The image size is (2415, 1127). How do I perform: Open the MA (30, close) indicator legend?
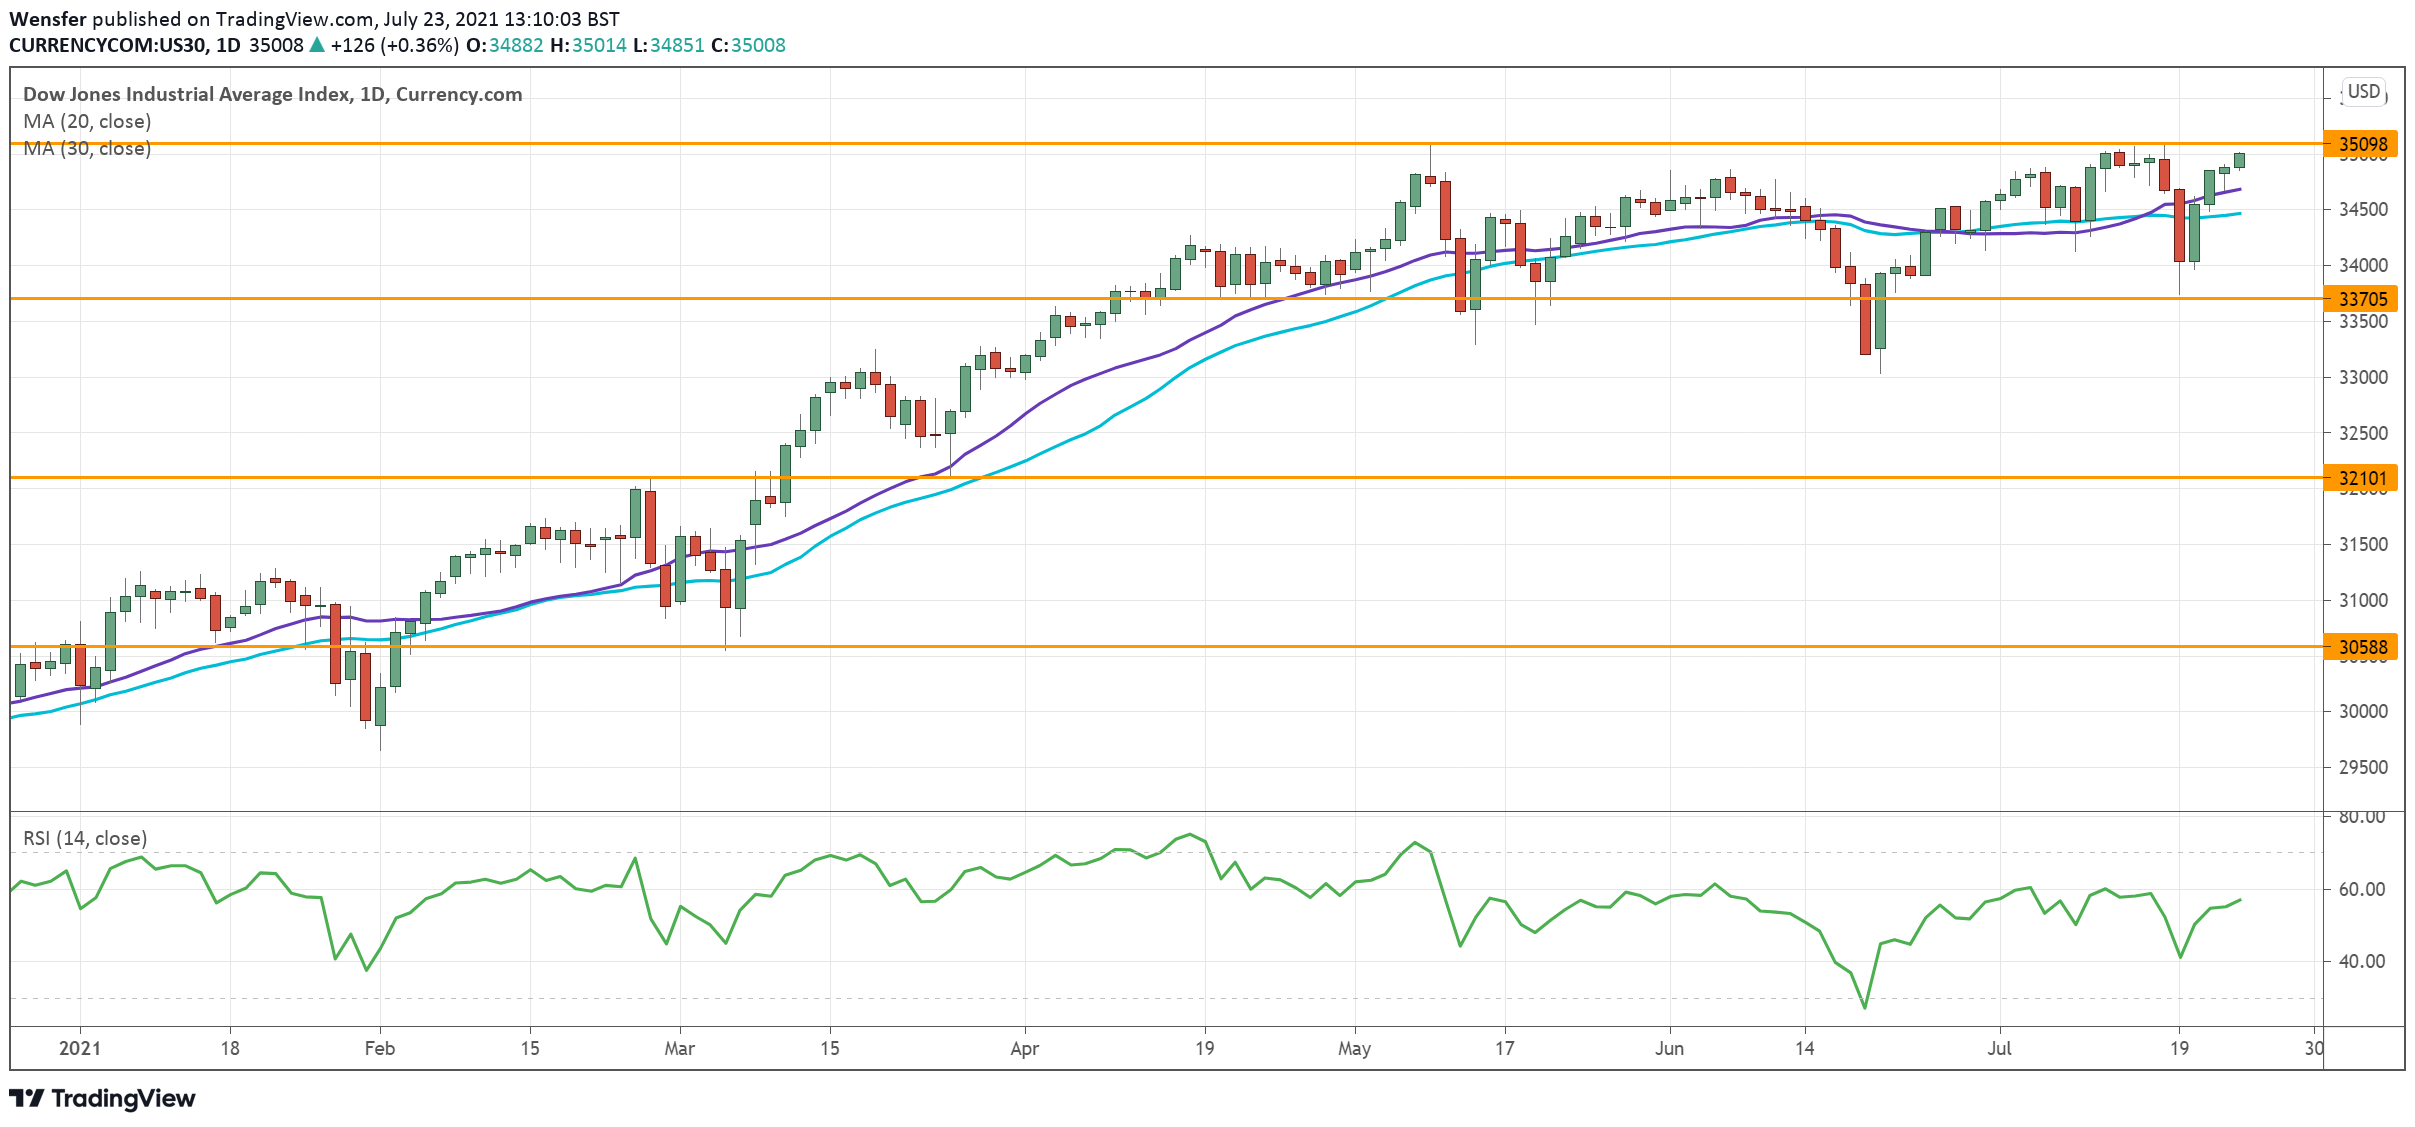point(87,149)
